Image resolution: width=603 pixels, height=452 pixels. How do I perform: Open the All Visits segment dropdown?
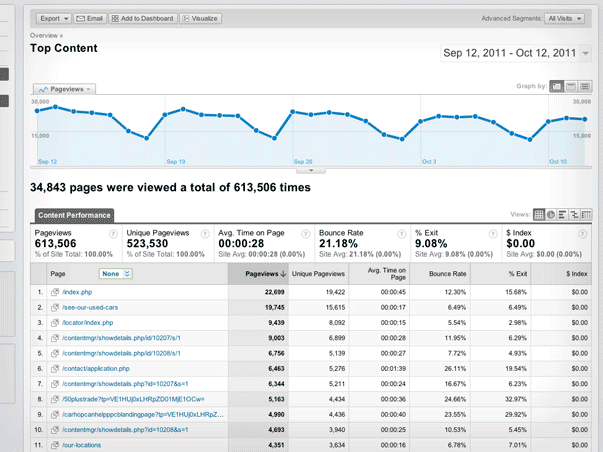pos(564,18)
